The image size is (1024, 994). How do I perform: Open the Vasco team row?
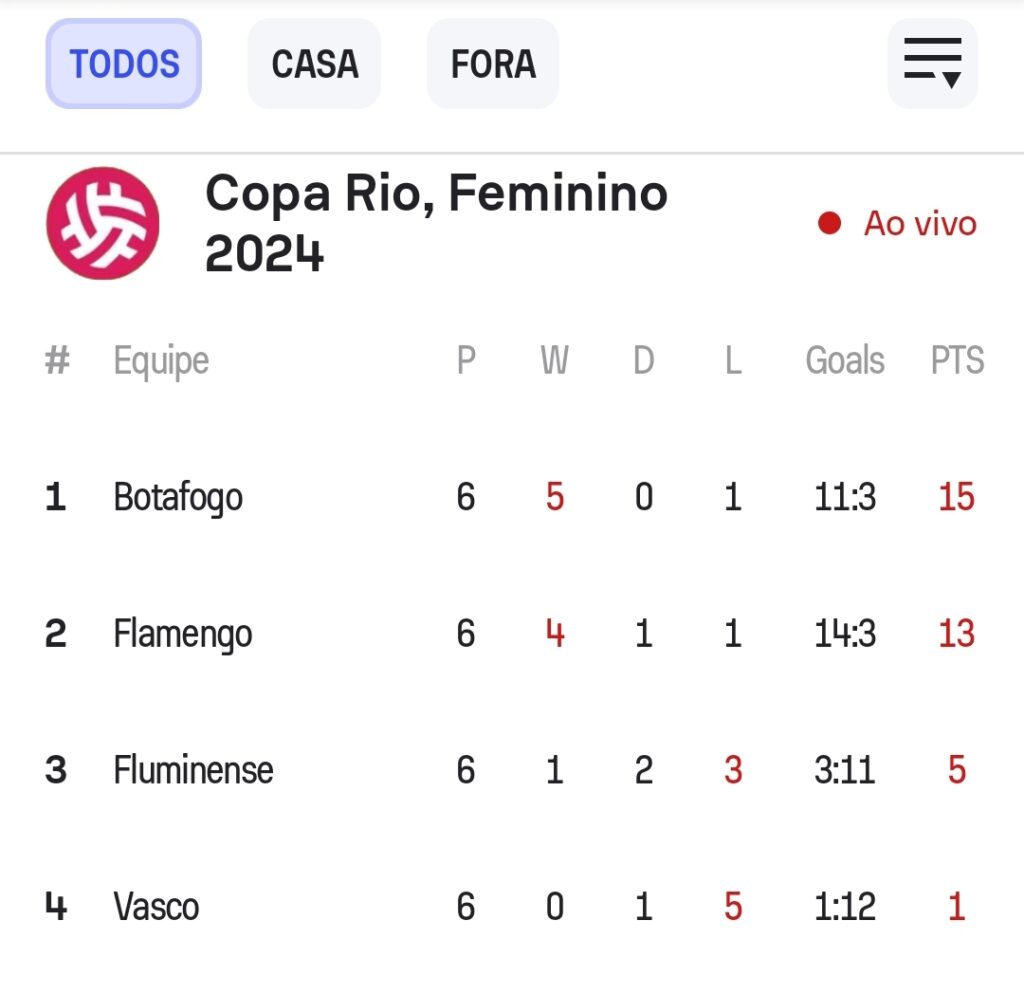[x=512, y=906]
